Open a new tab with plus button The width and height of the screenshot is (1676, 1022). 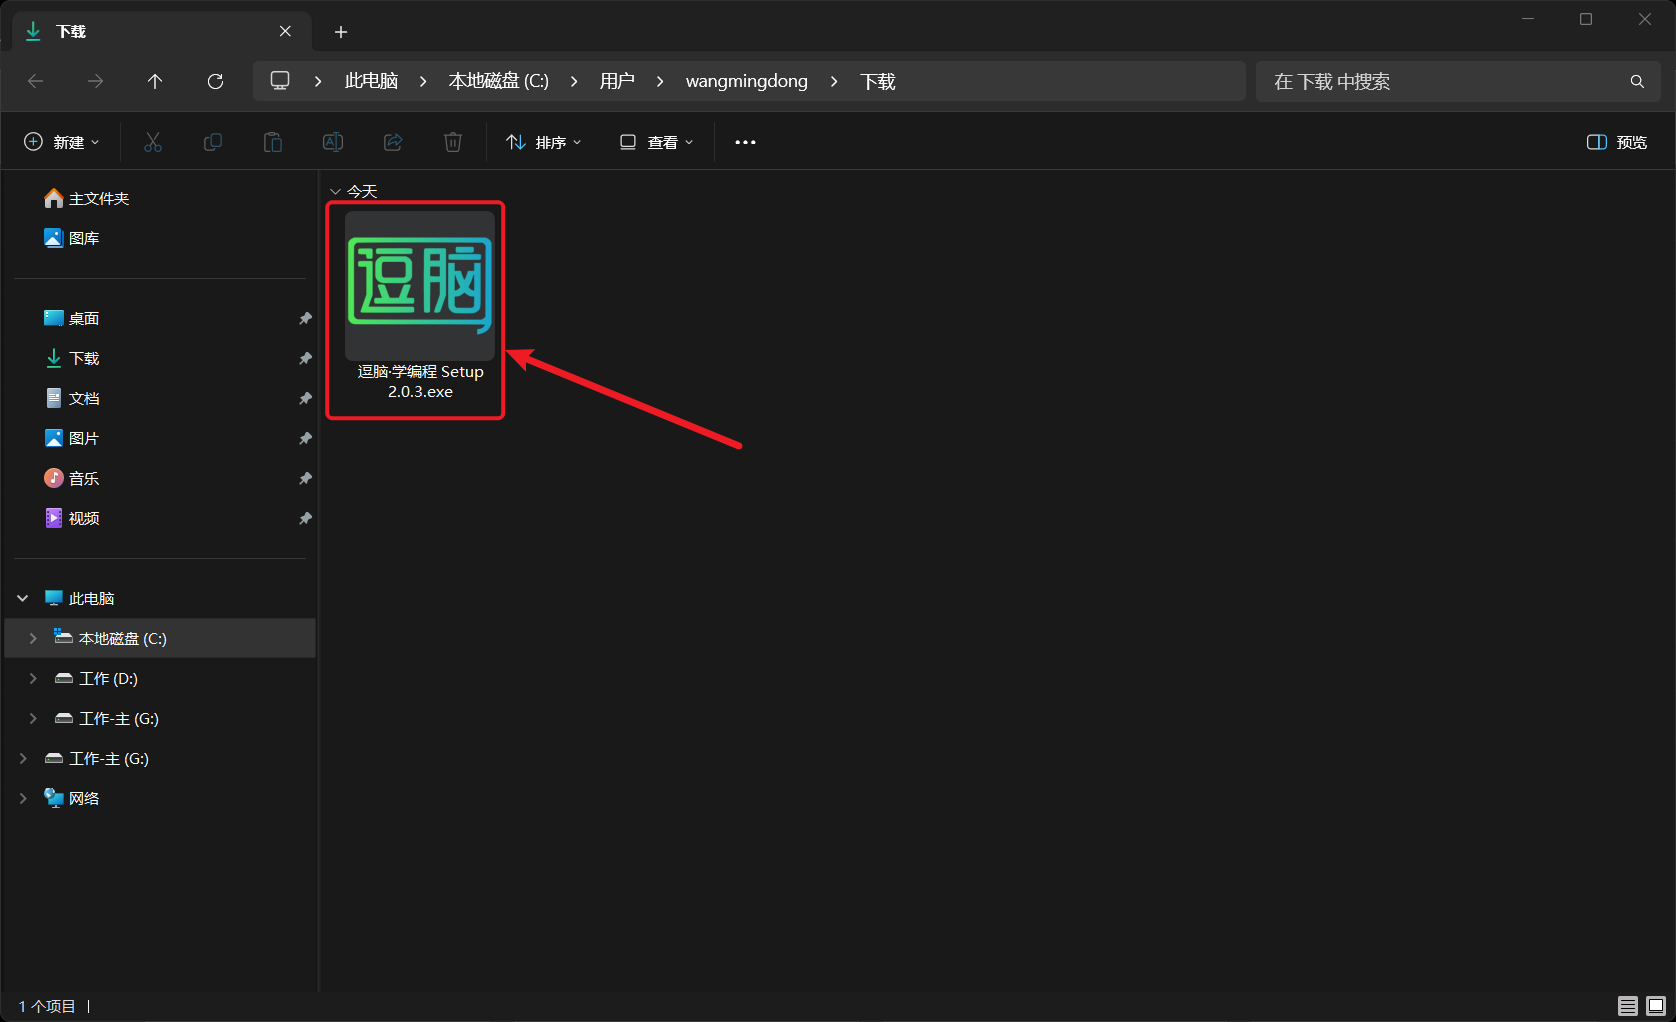coord(341,32)
